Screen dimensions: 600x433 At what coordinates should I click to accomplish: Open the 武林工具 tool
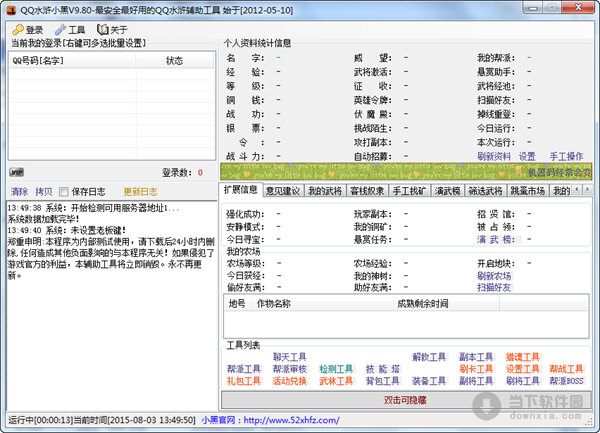[336, 381]
